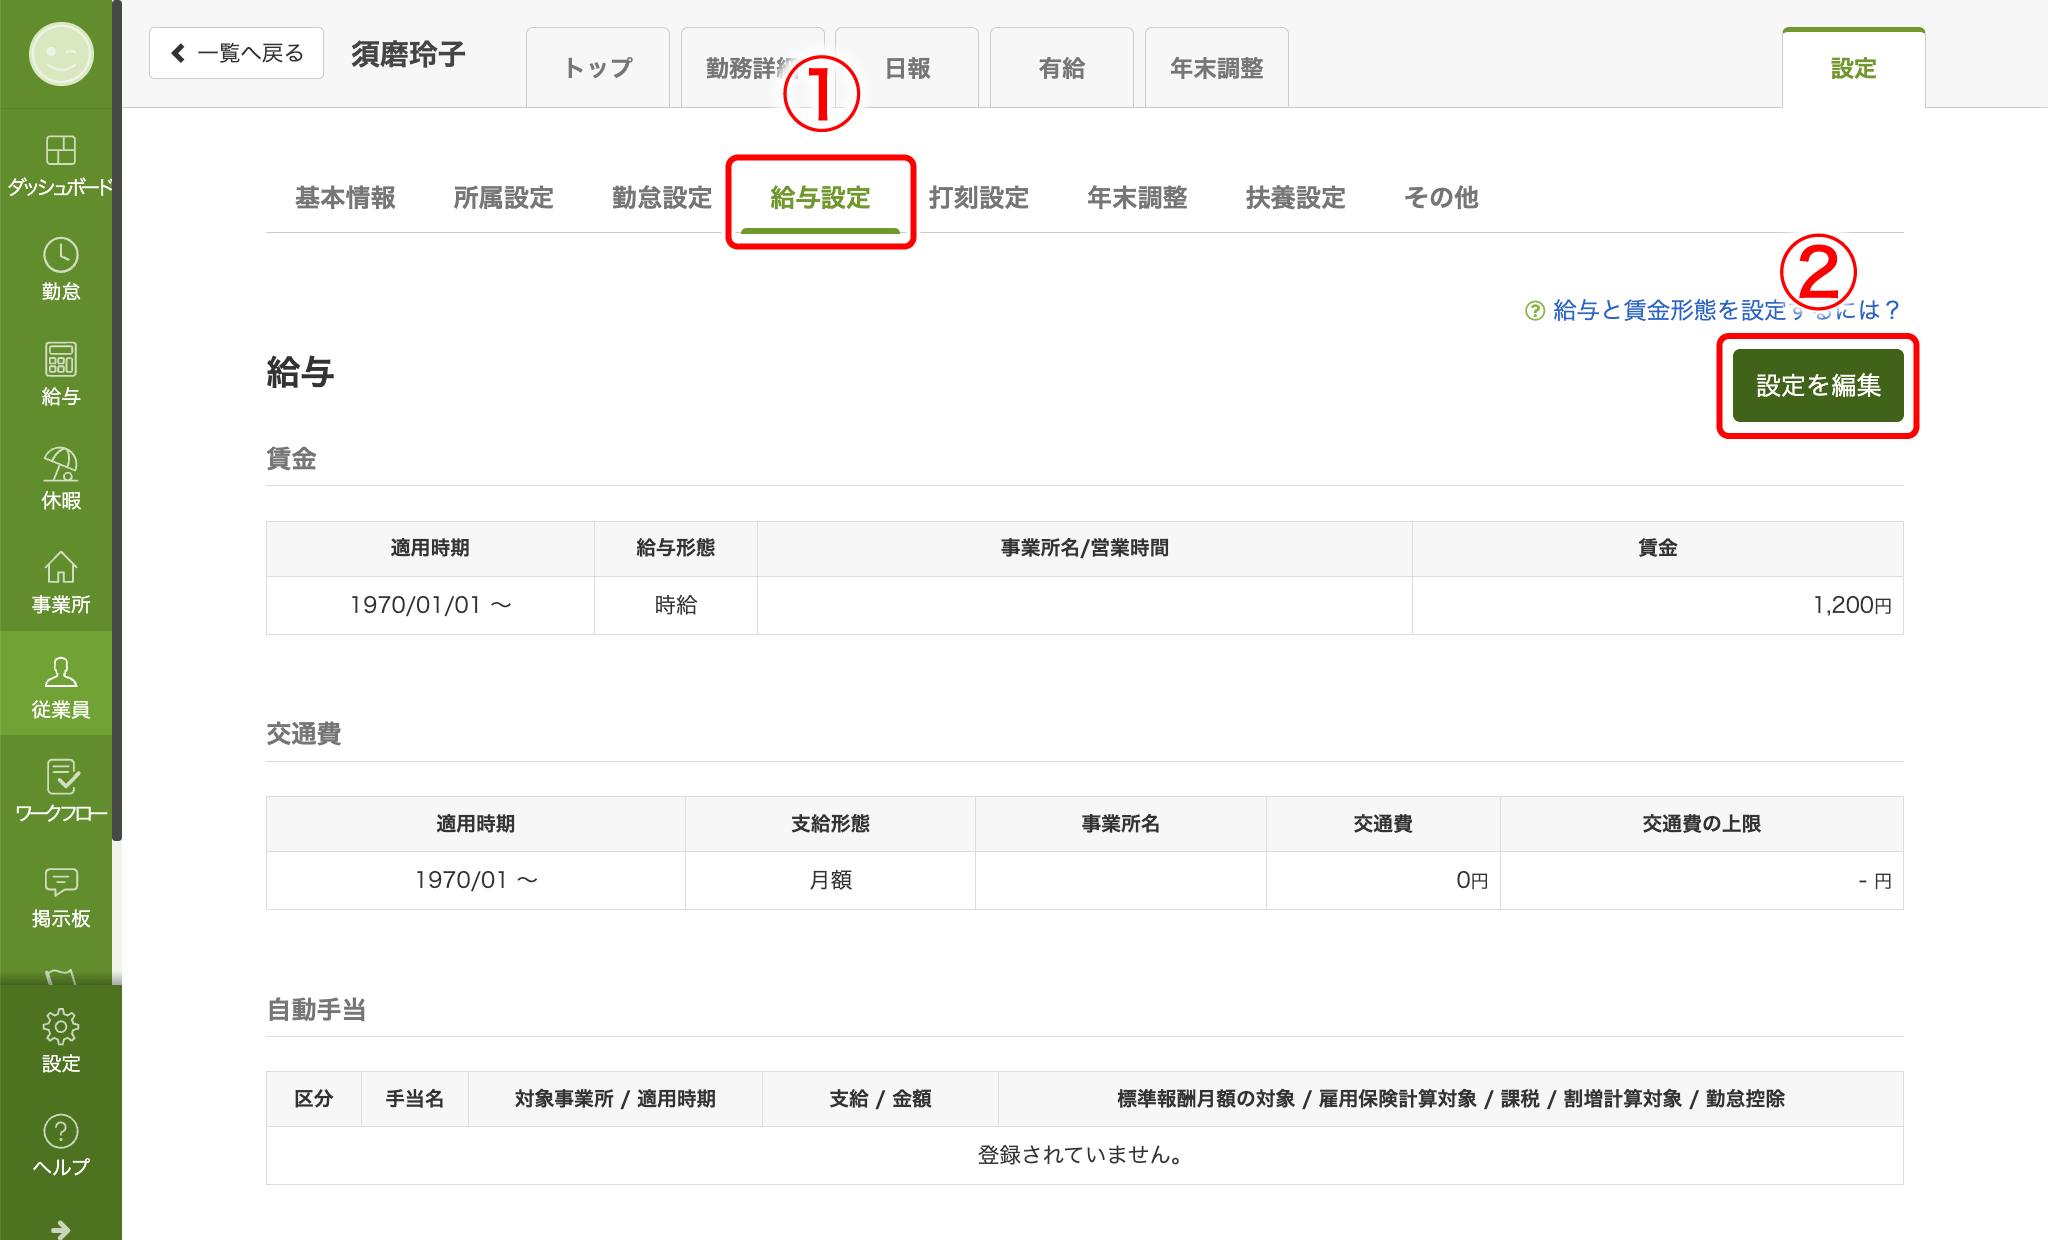The width and height of the screenshot is (2048, 1240).
Task: Open the 事業所 house icon
Action: tap(60, 569)
